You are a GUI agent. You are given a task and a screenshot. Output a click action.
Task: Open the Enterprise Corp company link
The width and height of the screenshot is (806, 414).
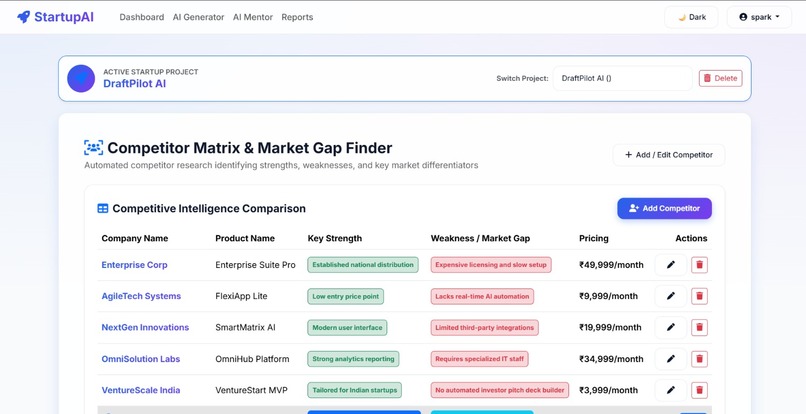point(134,265)
